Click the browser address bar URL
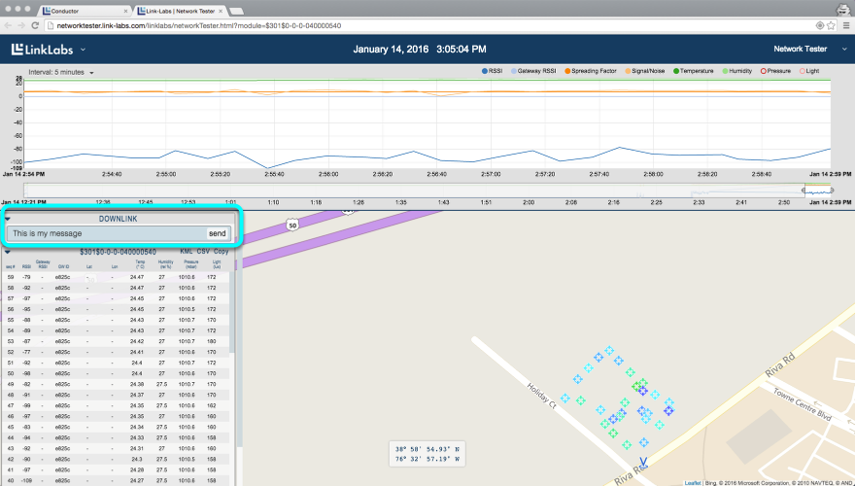The image size is (855, 486). [200, 25]
